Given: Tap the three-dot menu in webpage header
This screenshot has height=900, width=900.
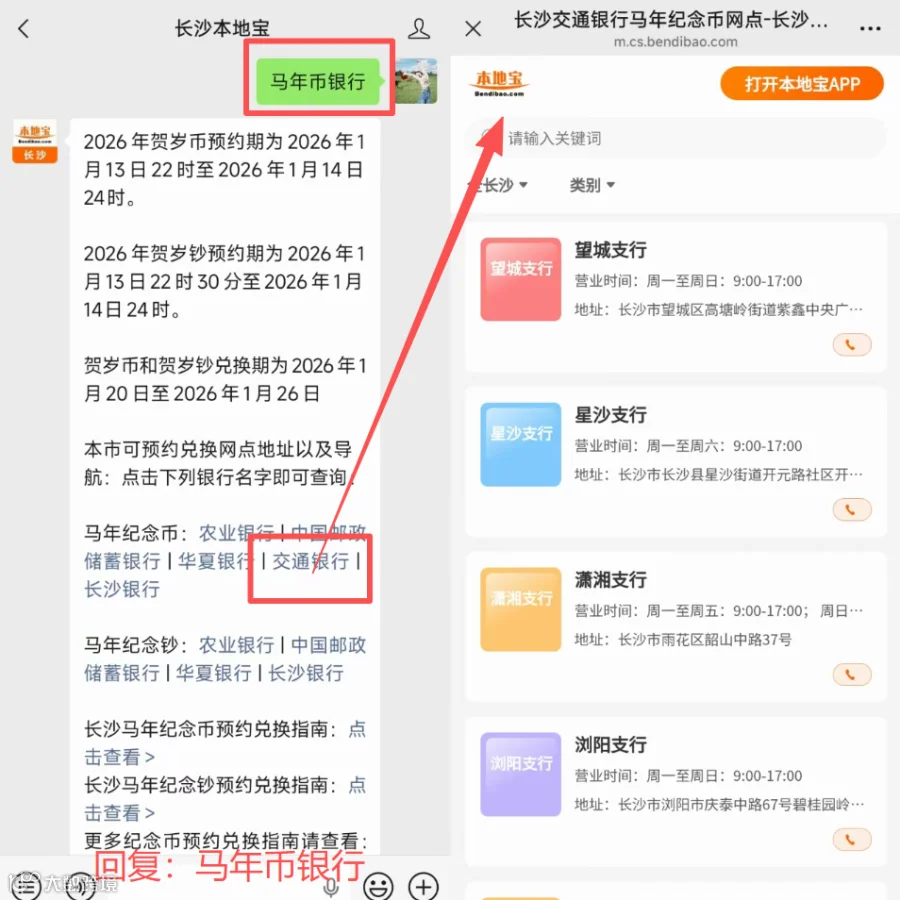Looking at the screenshot, I should [x=870, y=28].
